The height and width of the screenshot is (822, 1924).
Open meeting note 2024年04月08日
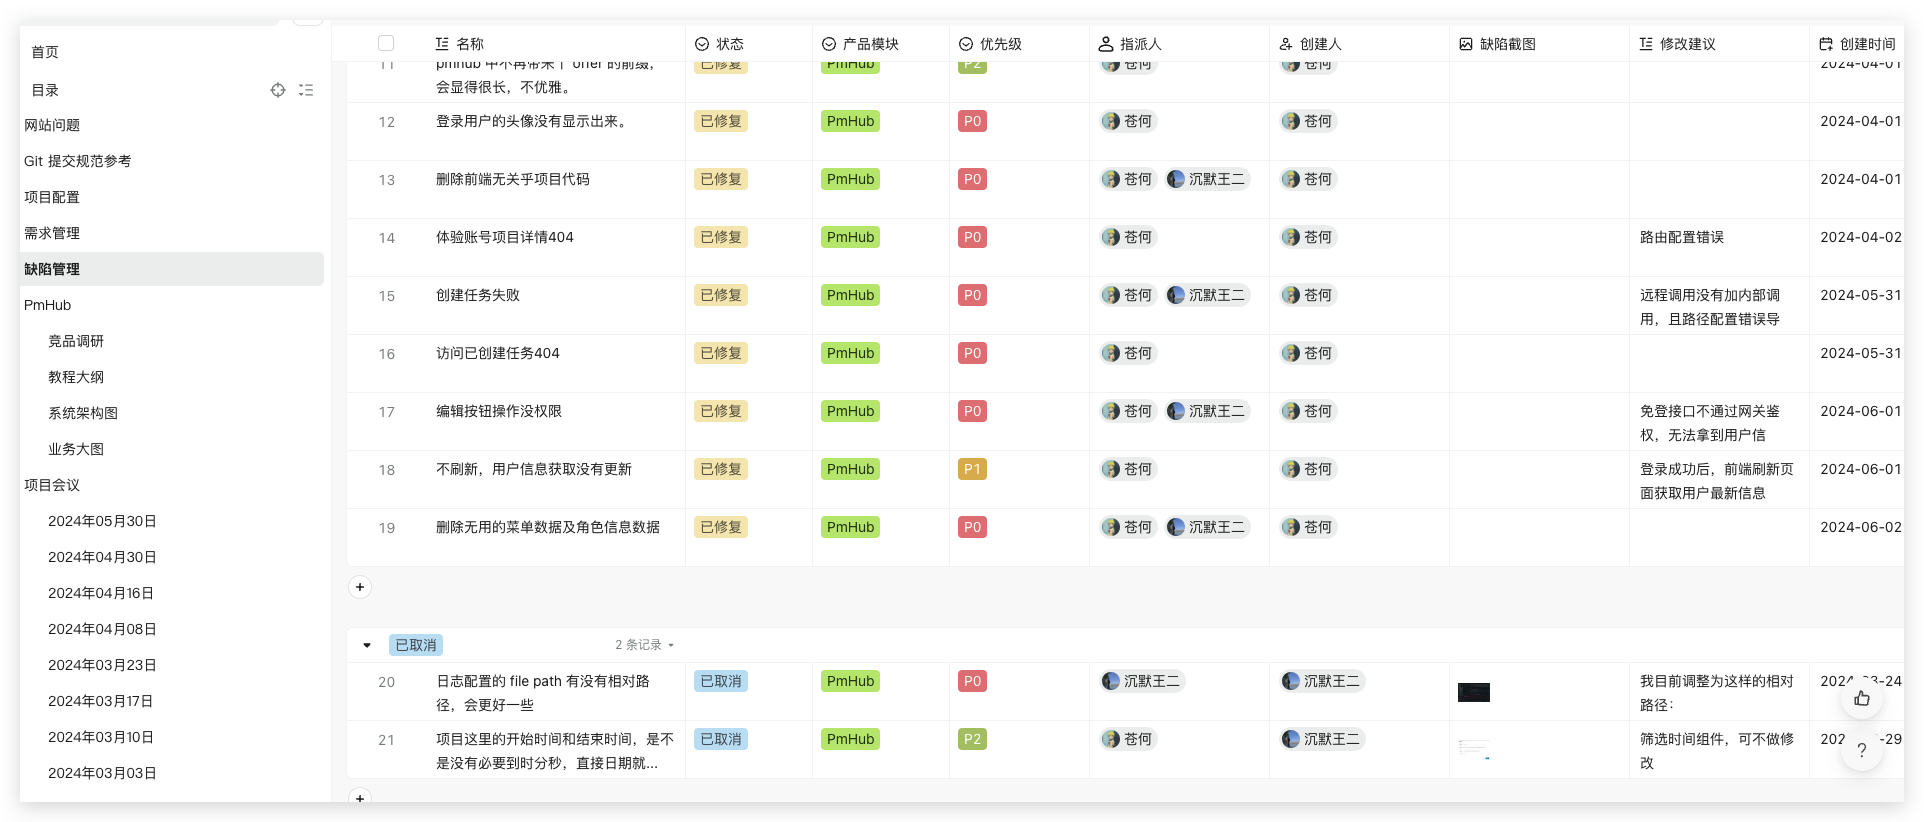pyautogui.click(x=102, y=629)
